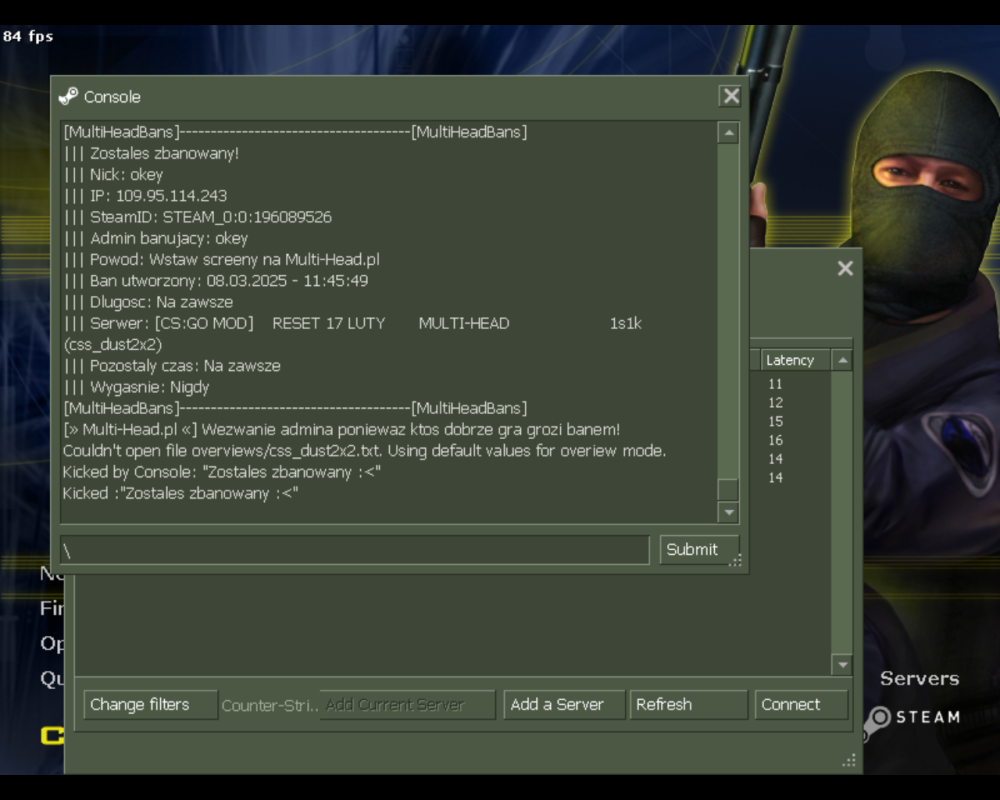Click the server list scroll-up arrow near Latency
This screenshot has width=1000, height=800.
coord(841,360)
